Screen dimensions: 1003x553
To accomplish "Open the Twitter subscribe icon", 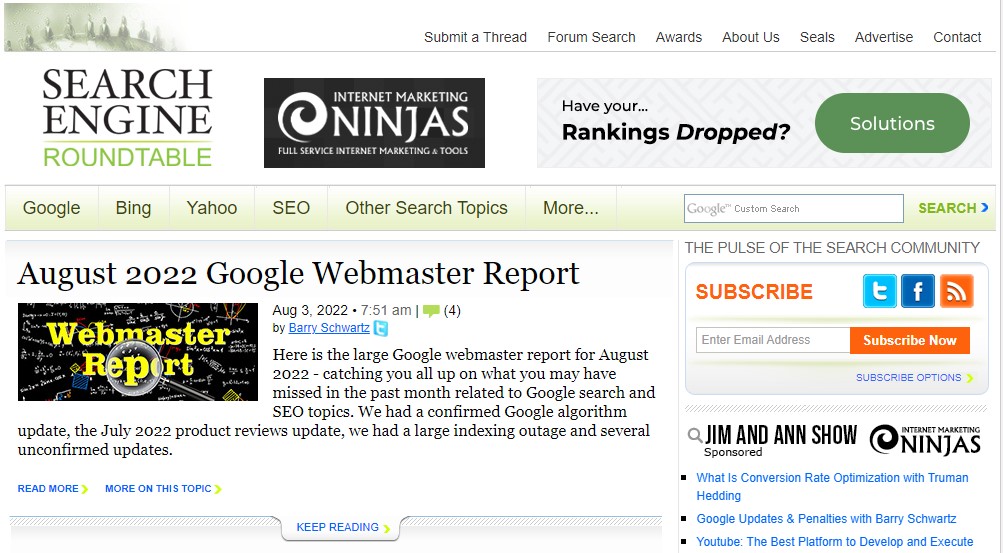I will coord(880,292).
